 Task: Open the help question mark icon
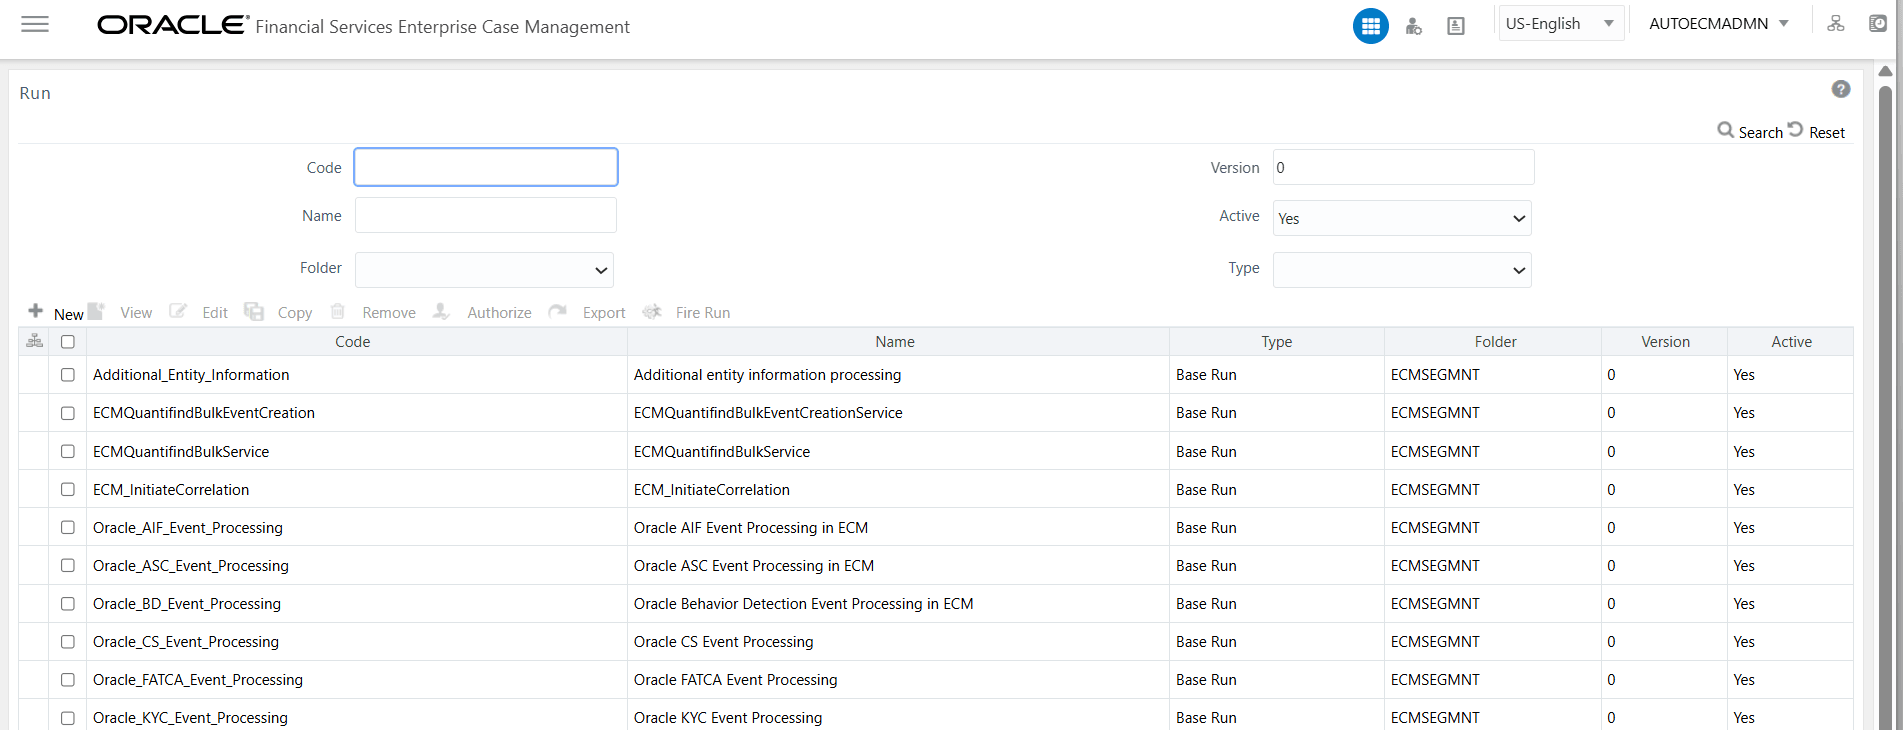click(1841, 89)
